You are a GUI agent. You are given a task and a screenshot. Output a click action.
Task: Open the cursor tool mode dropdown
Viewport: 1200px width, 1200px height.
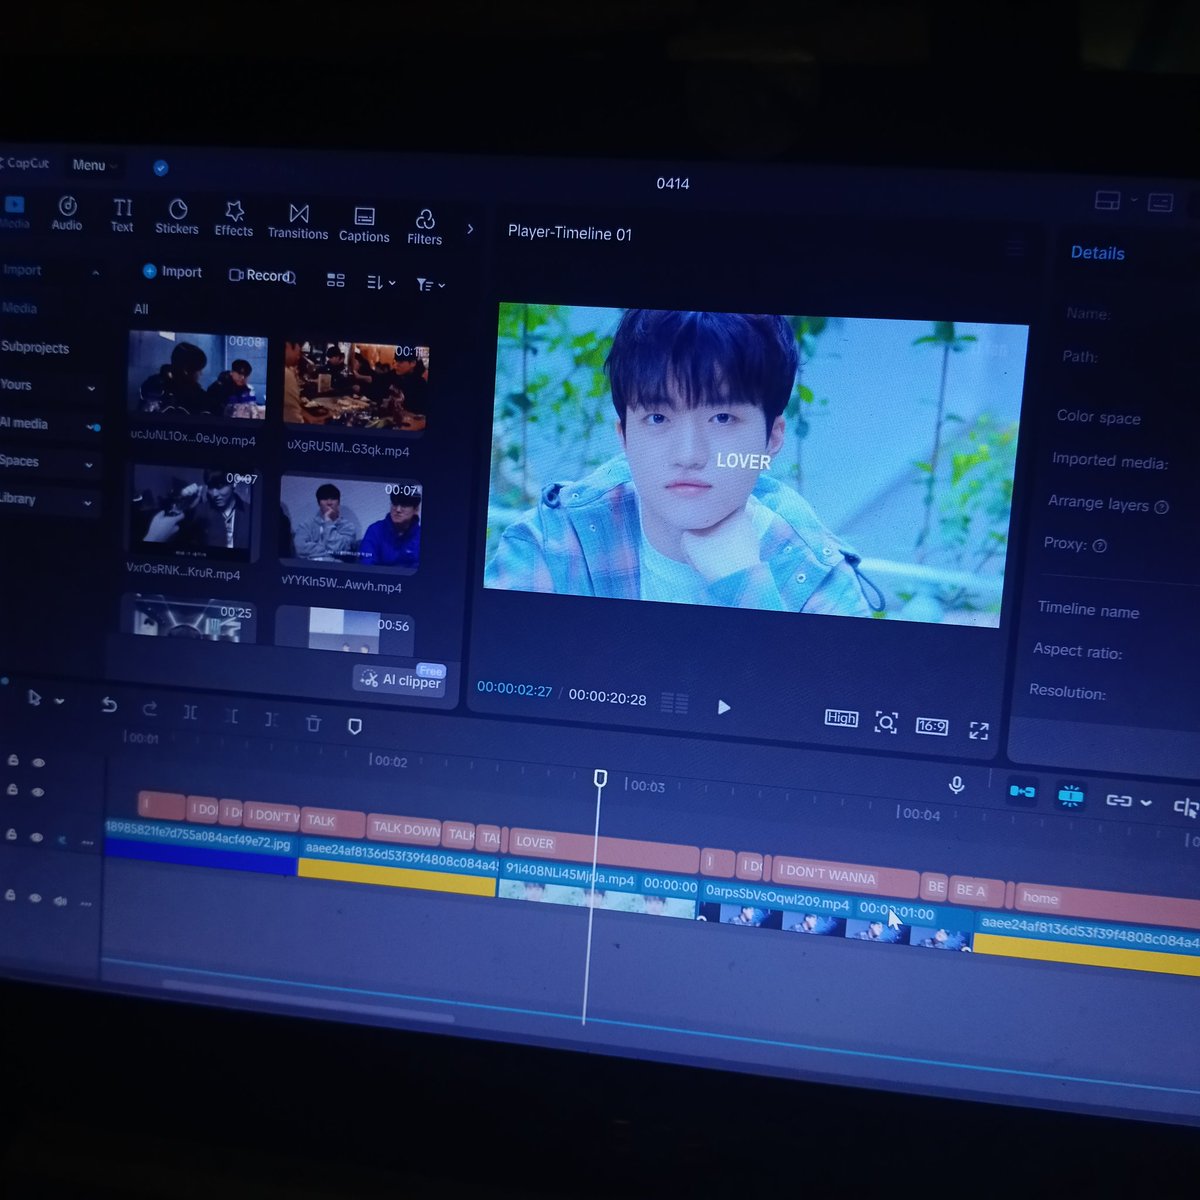(59, 701)
